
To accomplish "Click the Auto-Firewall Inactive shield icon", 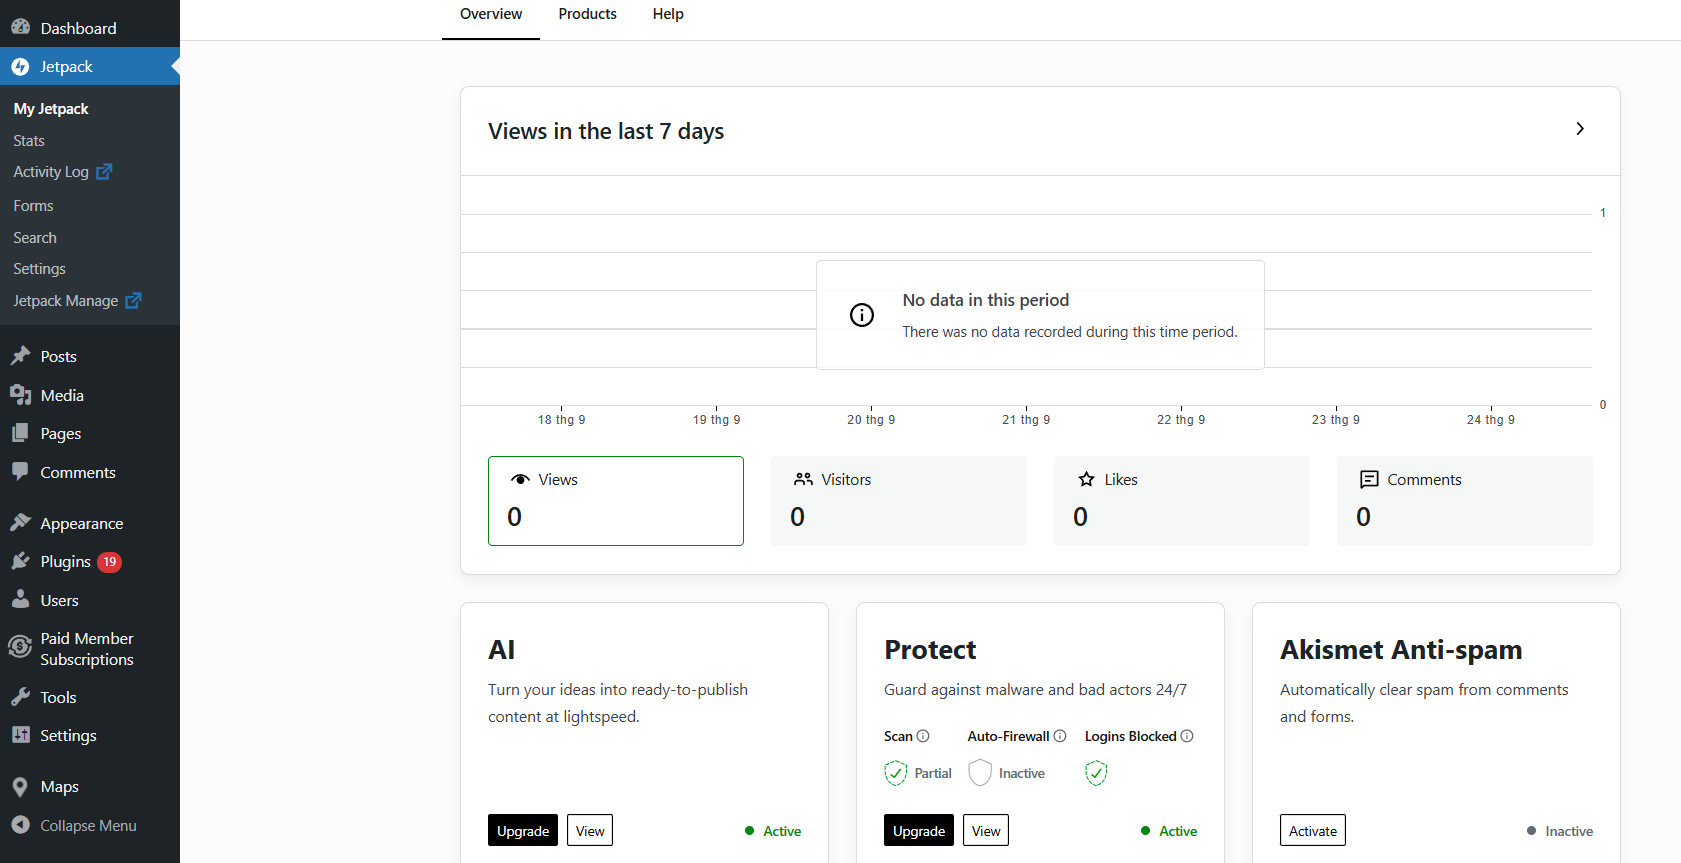I will (x=980, y=773).
